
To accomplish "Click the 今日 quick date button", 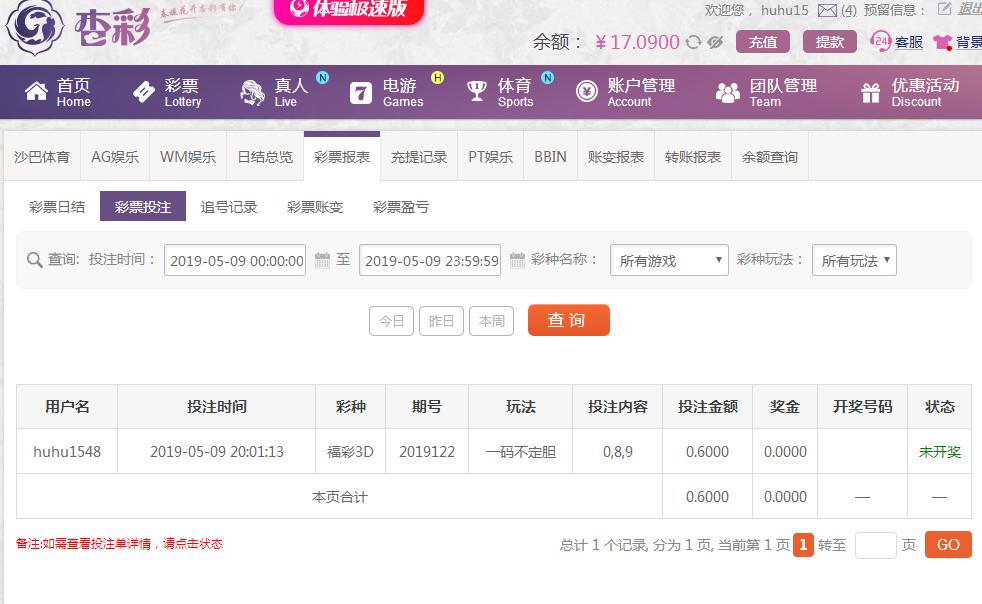I will coord(391,321).
